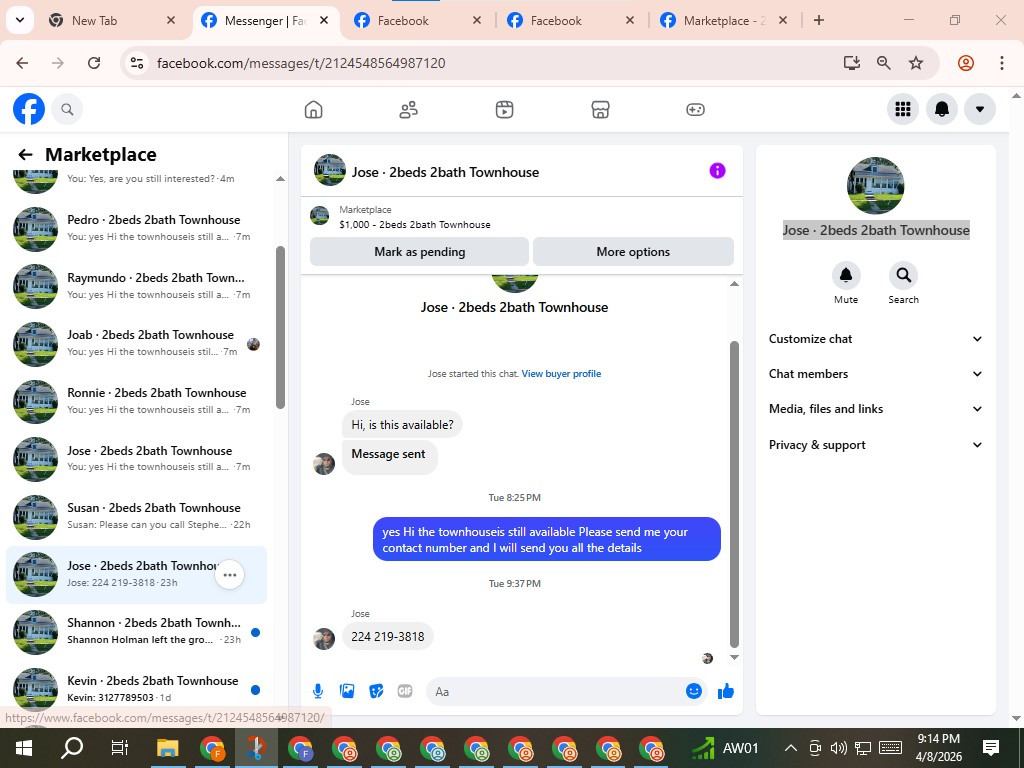This screenshot has width=1024, height=768.
Task: Go back from Marketplace chats list
Action: (x=25, y=155)
